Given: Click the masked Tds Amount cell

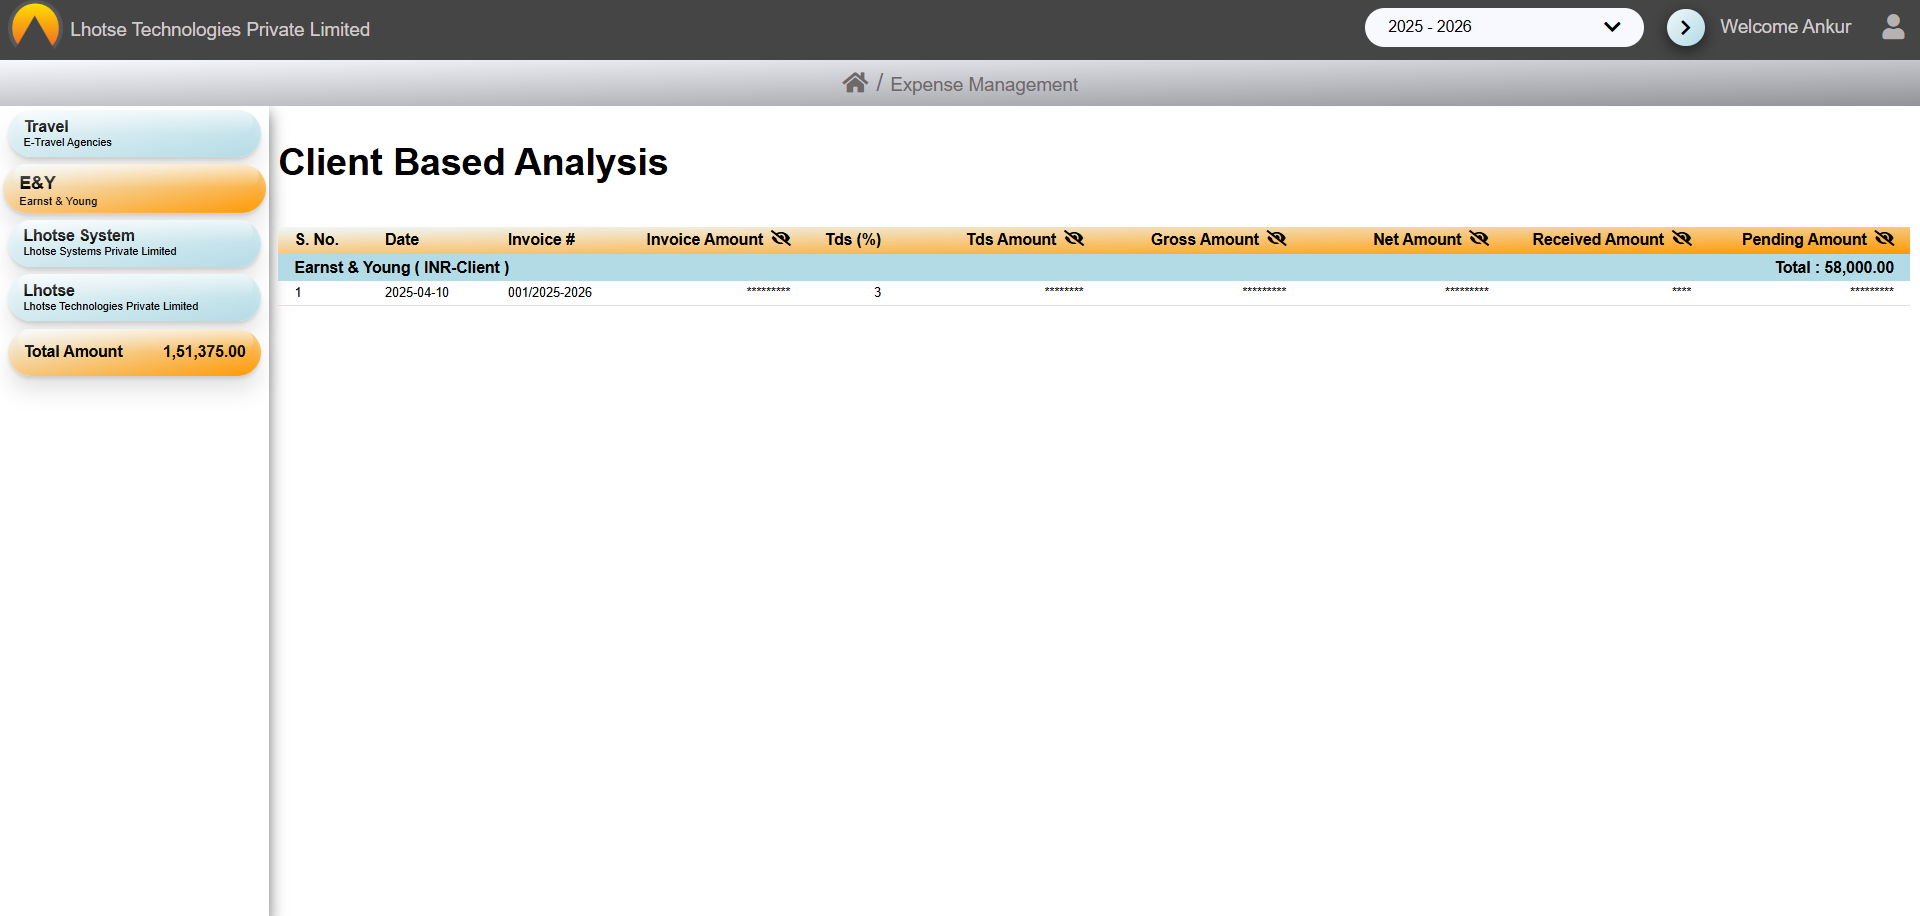Looking at the screenshot, I should (x=1064, y=291).
